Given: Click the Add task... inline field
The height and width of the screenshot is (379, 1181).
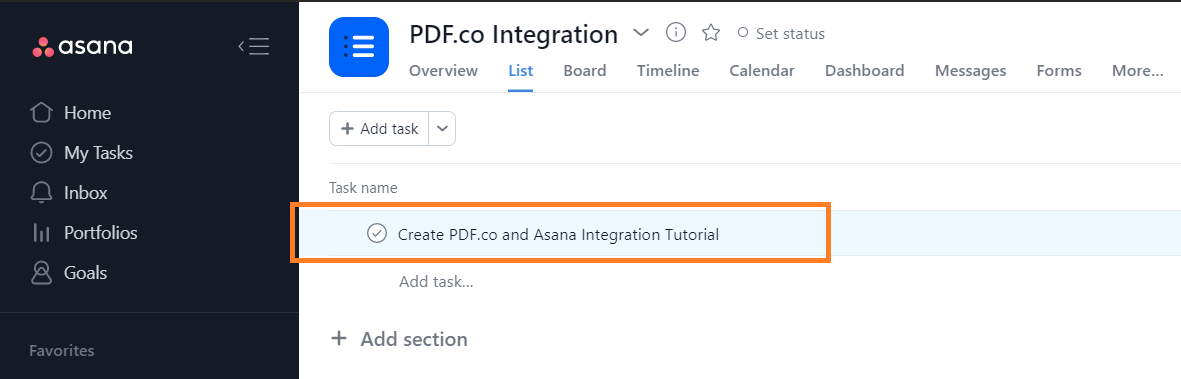Looking at the screenshot, I should [x=436, y=282].
